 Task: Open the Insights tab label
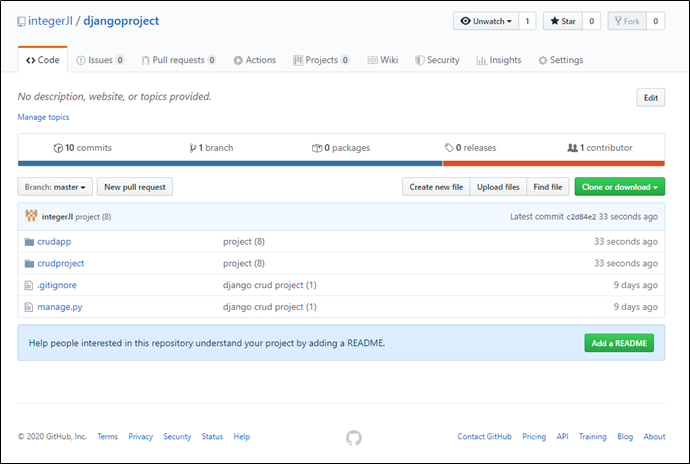[505, 60]
